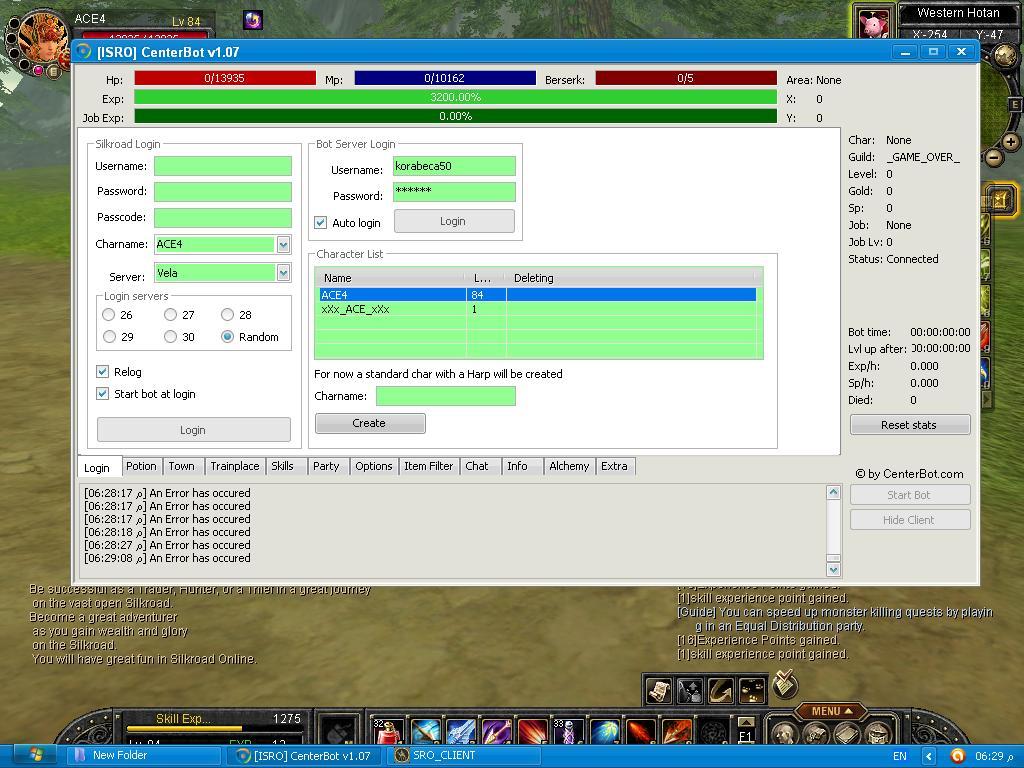Screen dimensions: 1024x768
Task: Click the glowing gold square icon beside the minimap
Action: [1000, 199]
